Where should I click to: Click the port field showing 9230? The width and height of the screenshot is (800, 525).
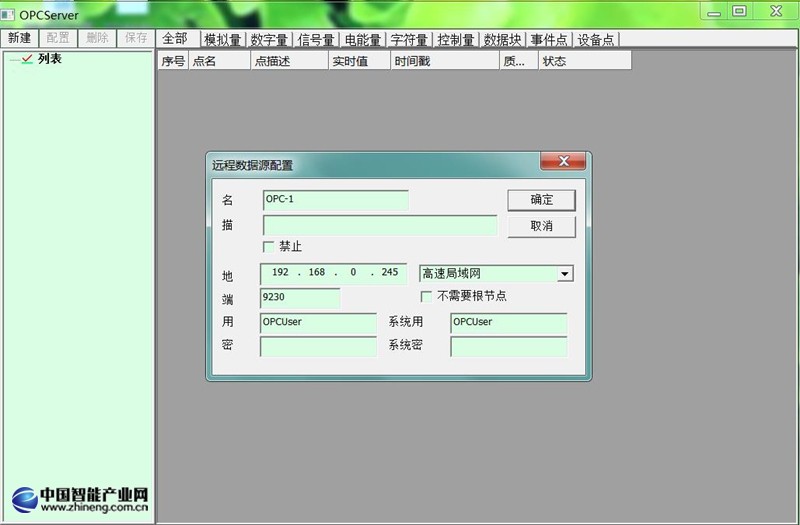tap(299, 298)
